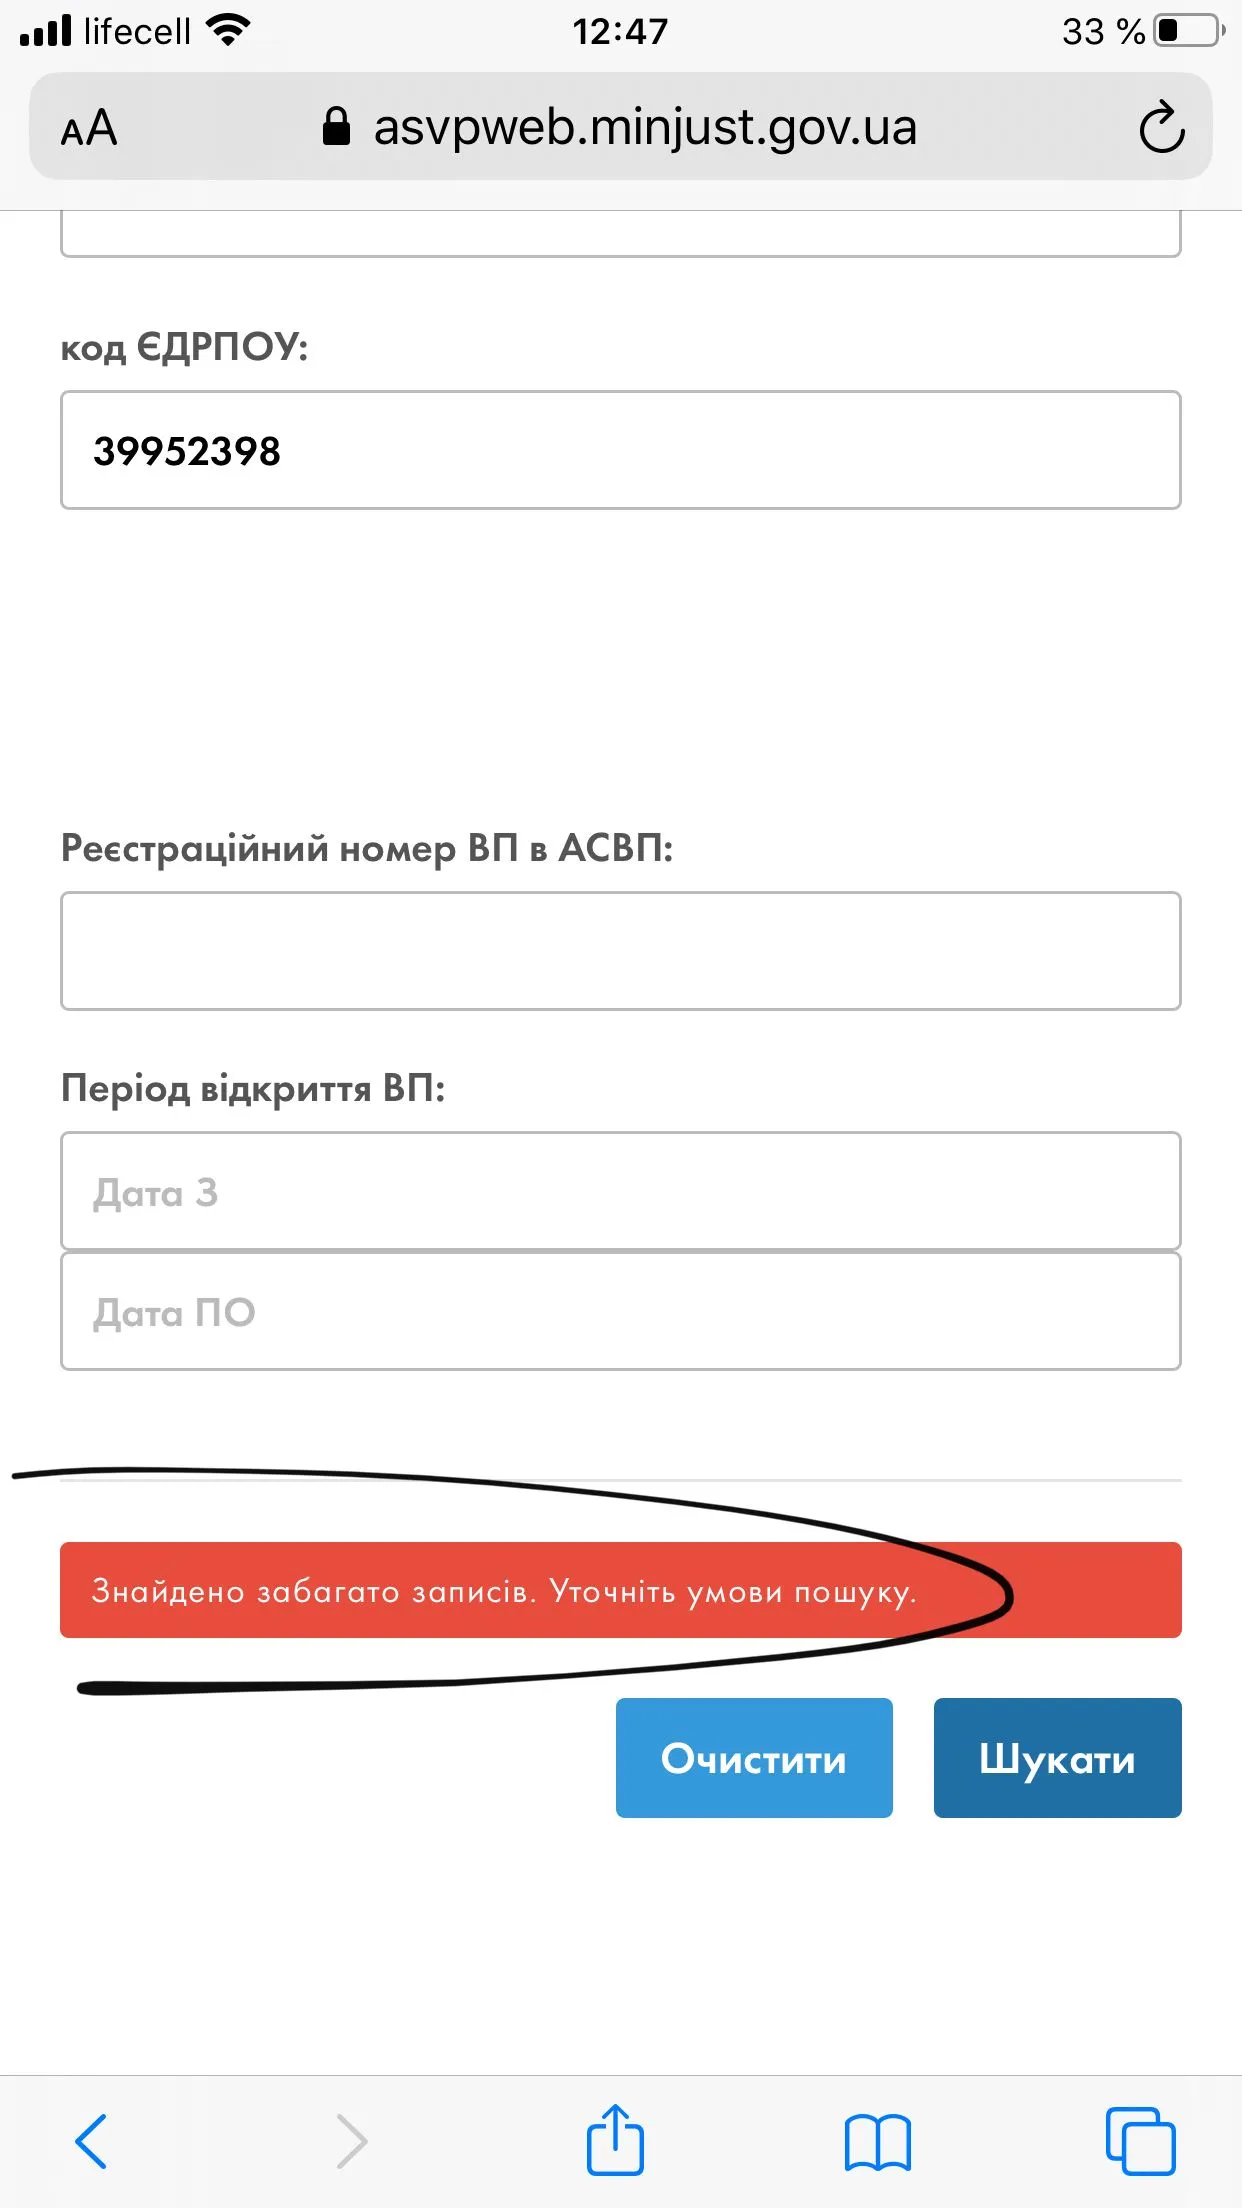Screen dimensions: 1242x2208
Task: Tap the Safari reload page icon
Action: (x=1161, y=127)
